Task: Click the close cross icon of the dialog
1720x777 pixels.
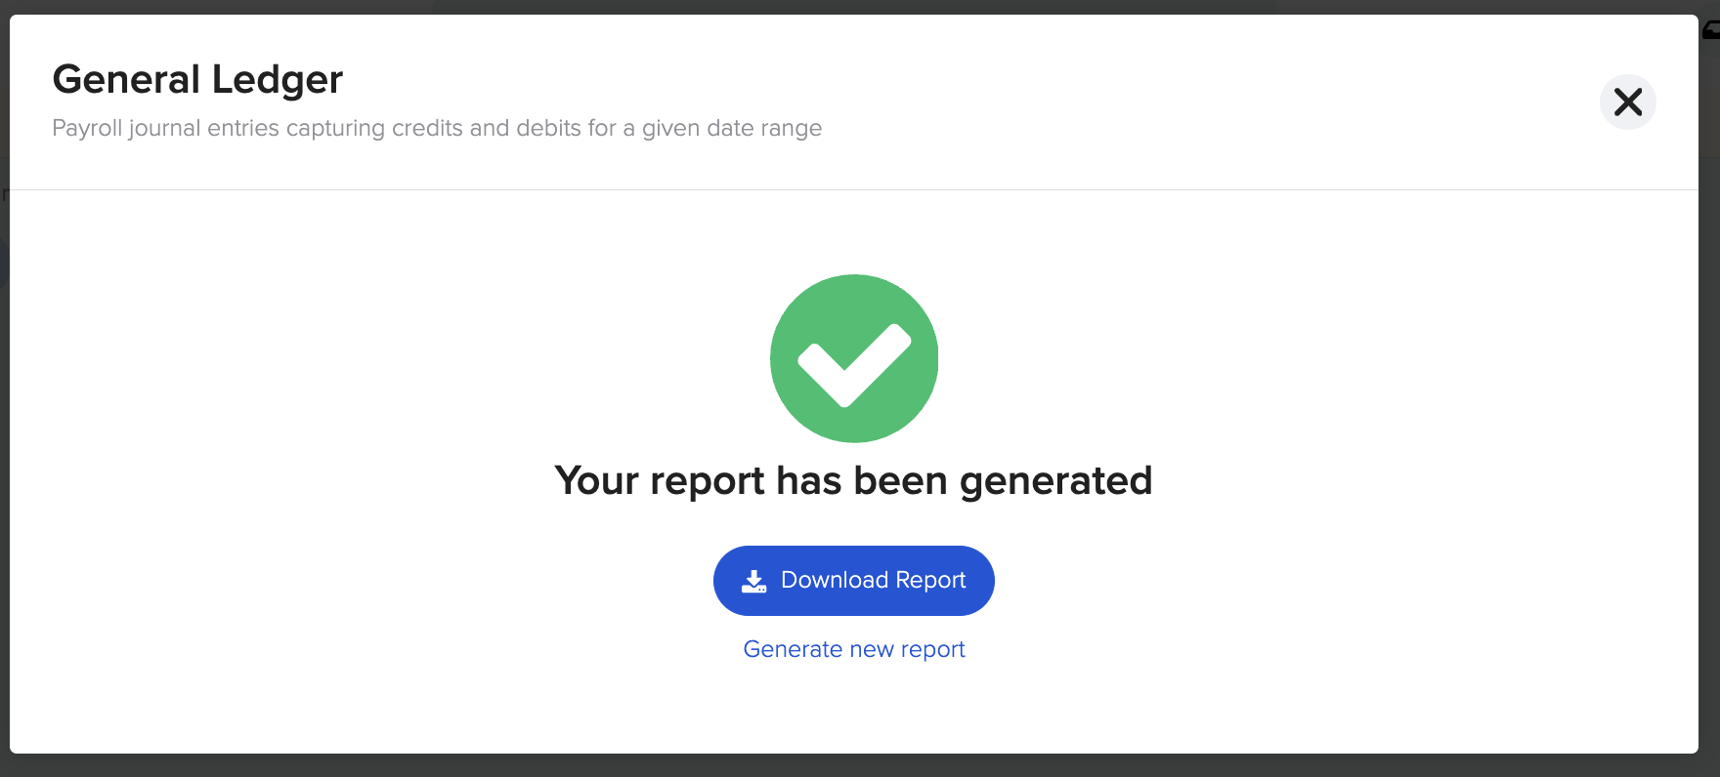Action: point(1628,102)
